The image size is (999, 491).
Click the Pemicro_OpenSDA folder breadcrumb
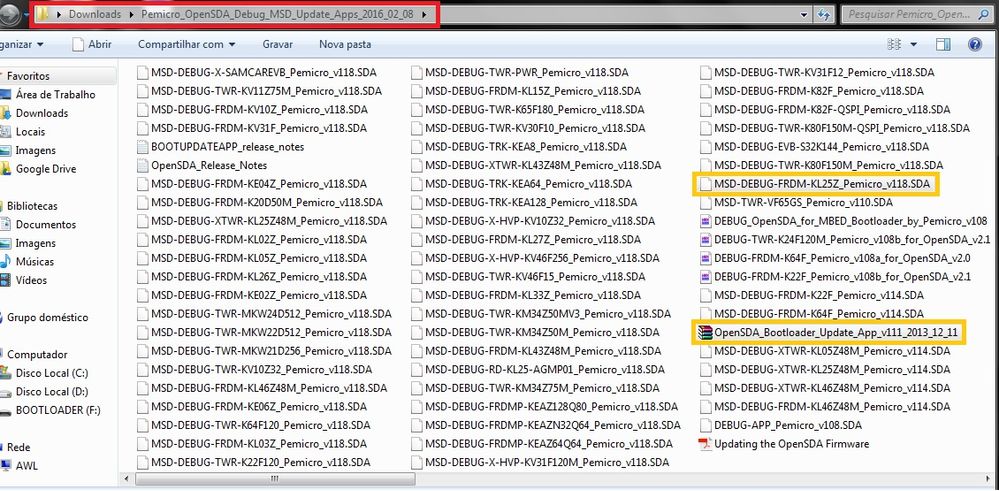point(275,15)
